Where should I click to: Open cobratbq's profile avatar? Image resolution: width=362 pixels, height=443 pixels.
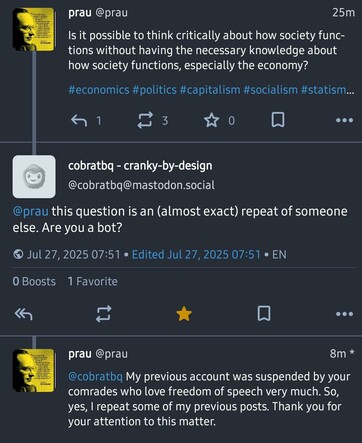tap(34, 177)
